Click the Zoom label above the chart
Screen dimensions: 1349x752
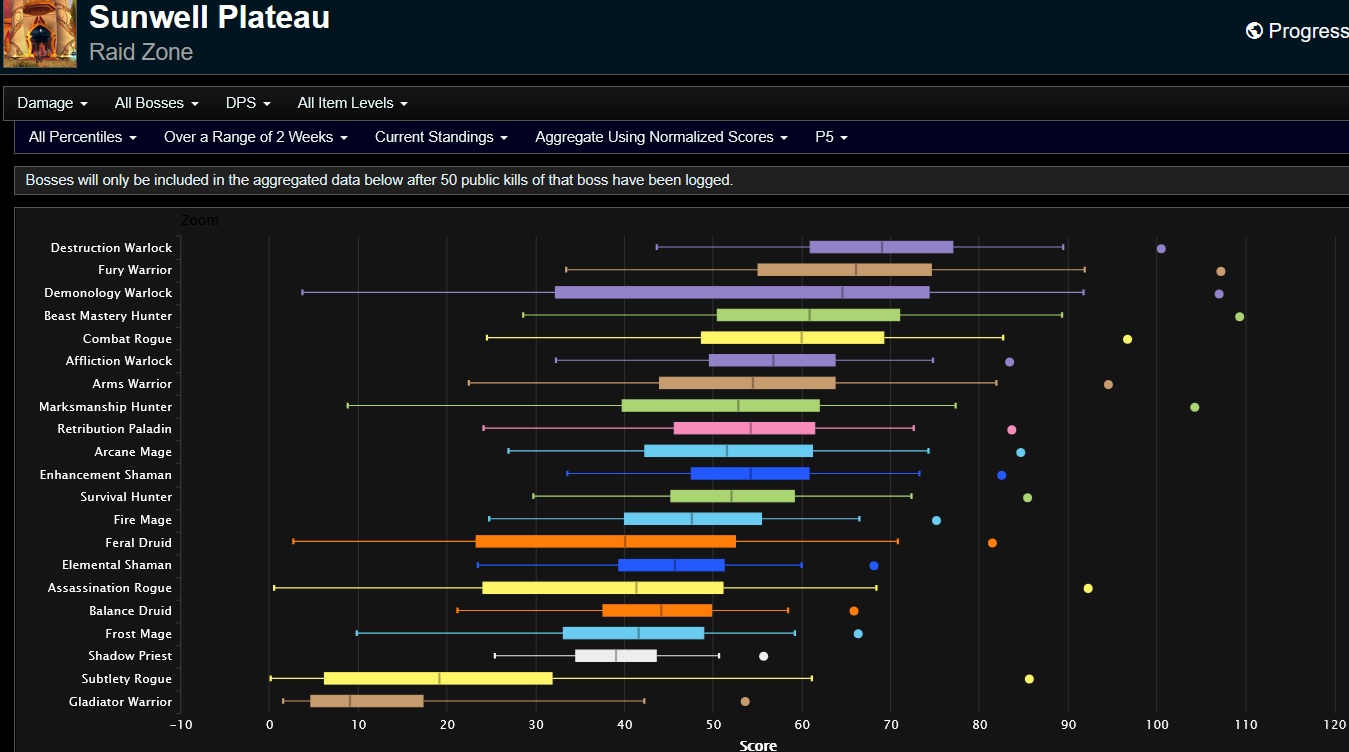pos(200,220)
